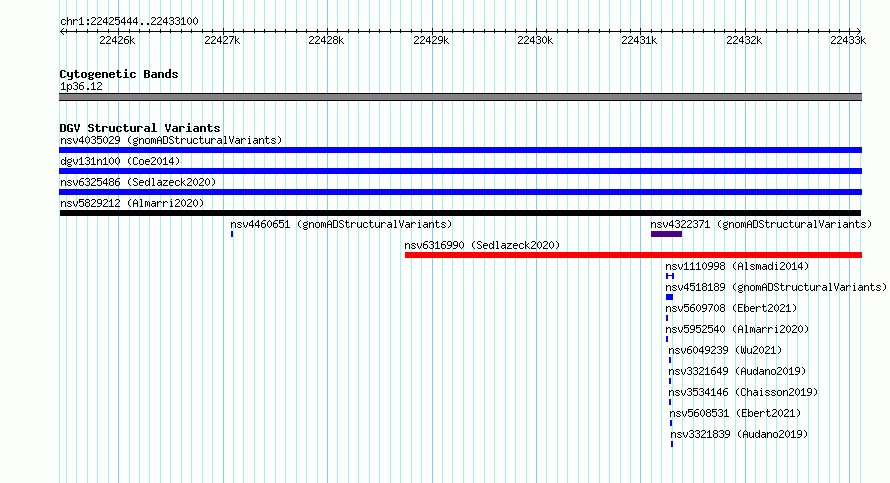Open nsv5608531 (Ebert2021) label
Viewport: 890px width, 483px height.
735,413
